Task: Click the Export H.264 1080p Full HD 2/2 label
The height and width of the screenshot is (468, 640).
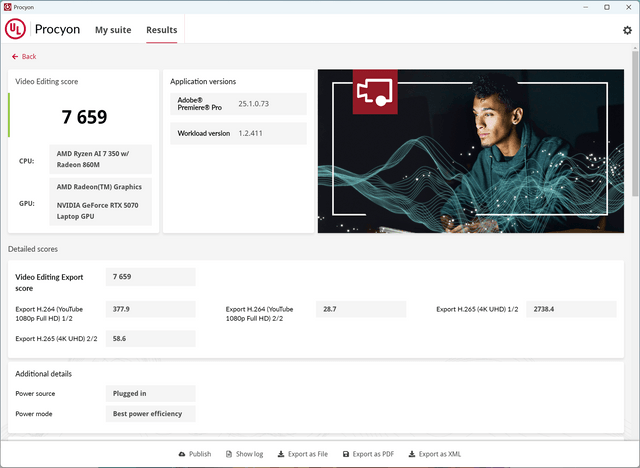Action: tap(260, 314)
